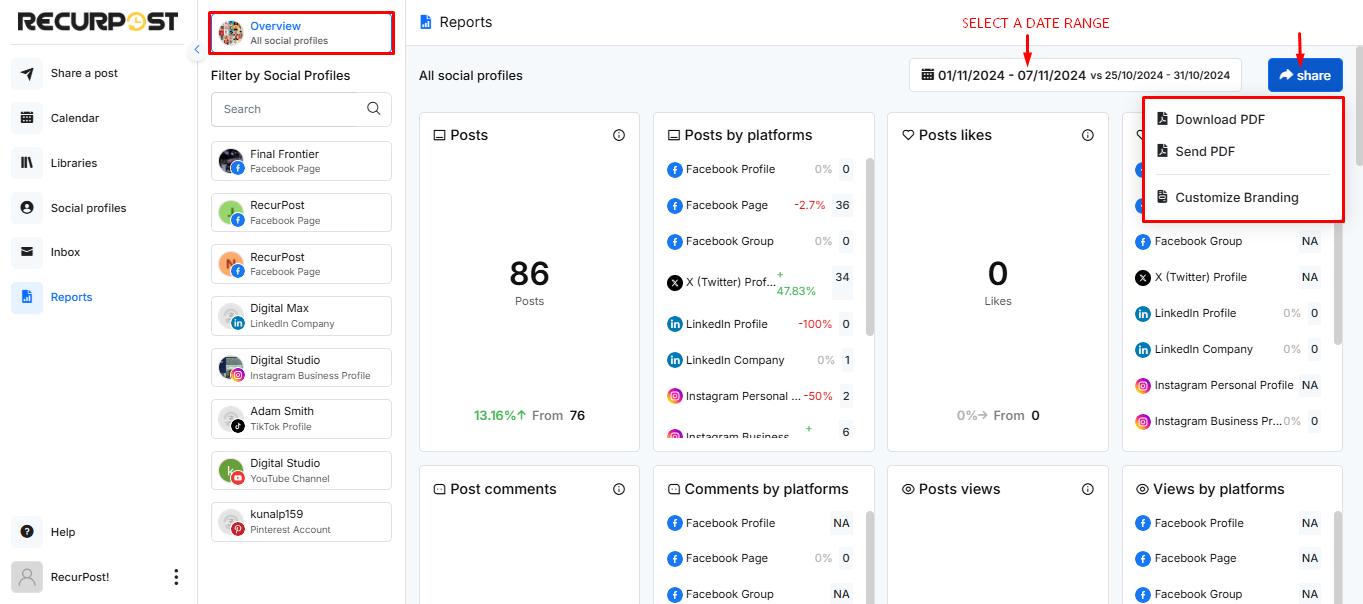Click the Posts likes heart icon
This screenshot has width=1363, height=604.
click(908, 135)
